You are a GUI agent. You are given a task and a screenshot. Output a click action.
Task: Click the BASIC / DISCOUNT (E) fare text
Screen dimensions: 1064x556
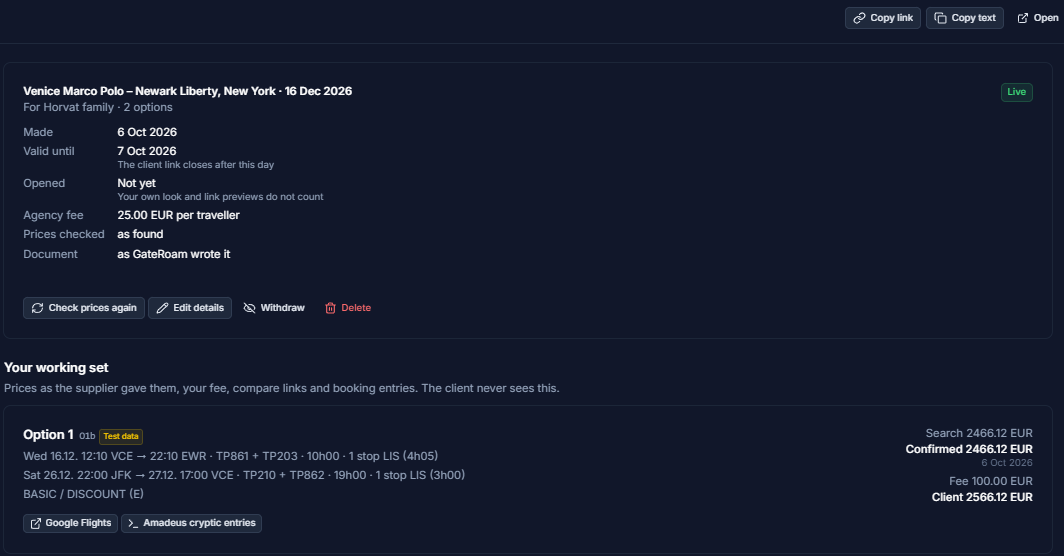coord(83,494)
